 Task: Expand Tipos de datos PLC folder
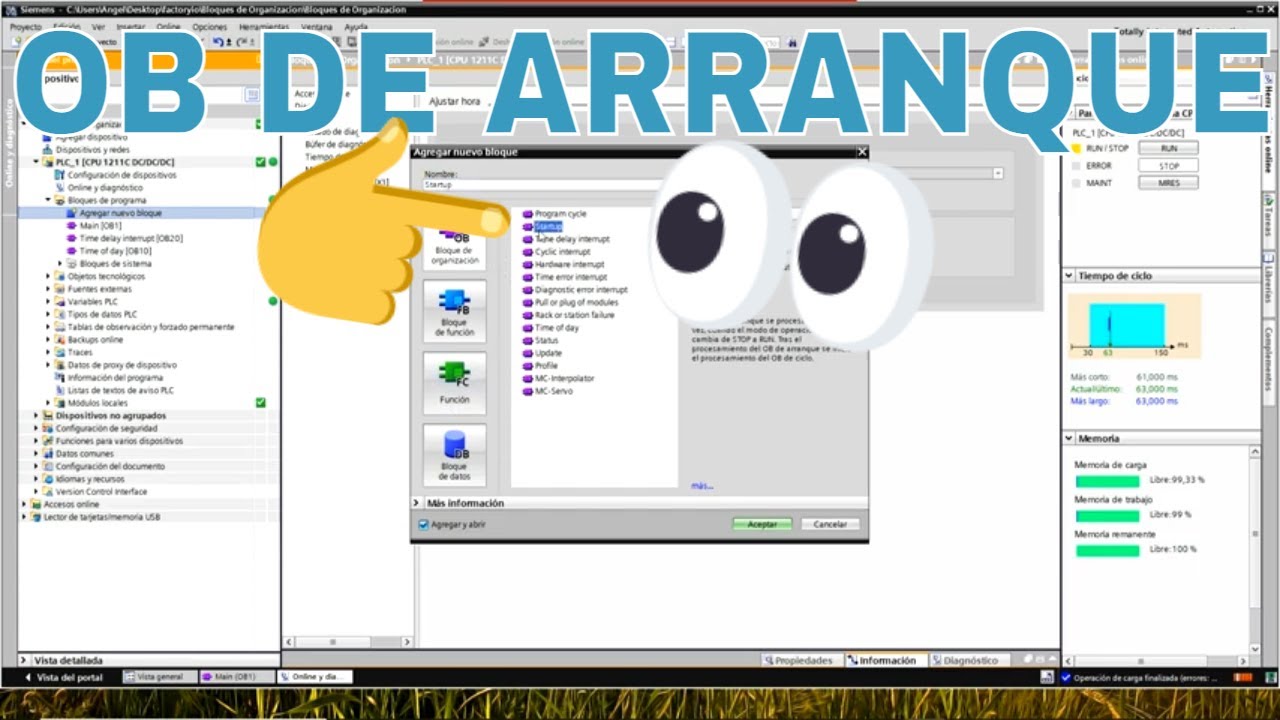(48, 314)
